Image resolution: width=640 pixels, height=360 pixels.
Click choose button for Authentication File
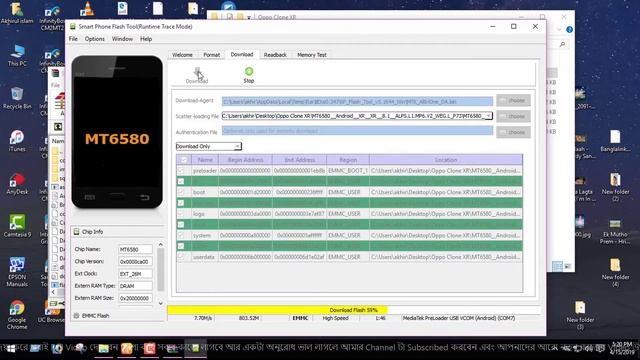(x=513, y=132)
